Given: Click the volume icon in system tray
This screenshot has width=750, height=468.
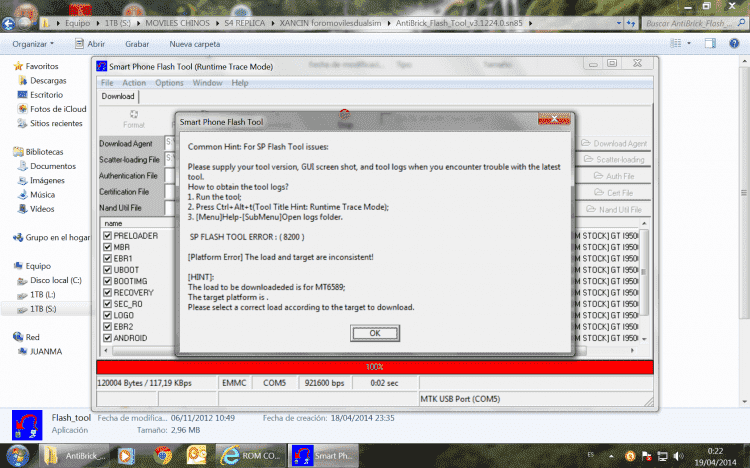Looking at the screenshot, I should click(x=678, y=456).
